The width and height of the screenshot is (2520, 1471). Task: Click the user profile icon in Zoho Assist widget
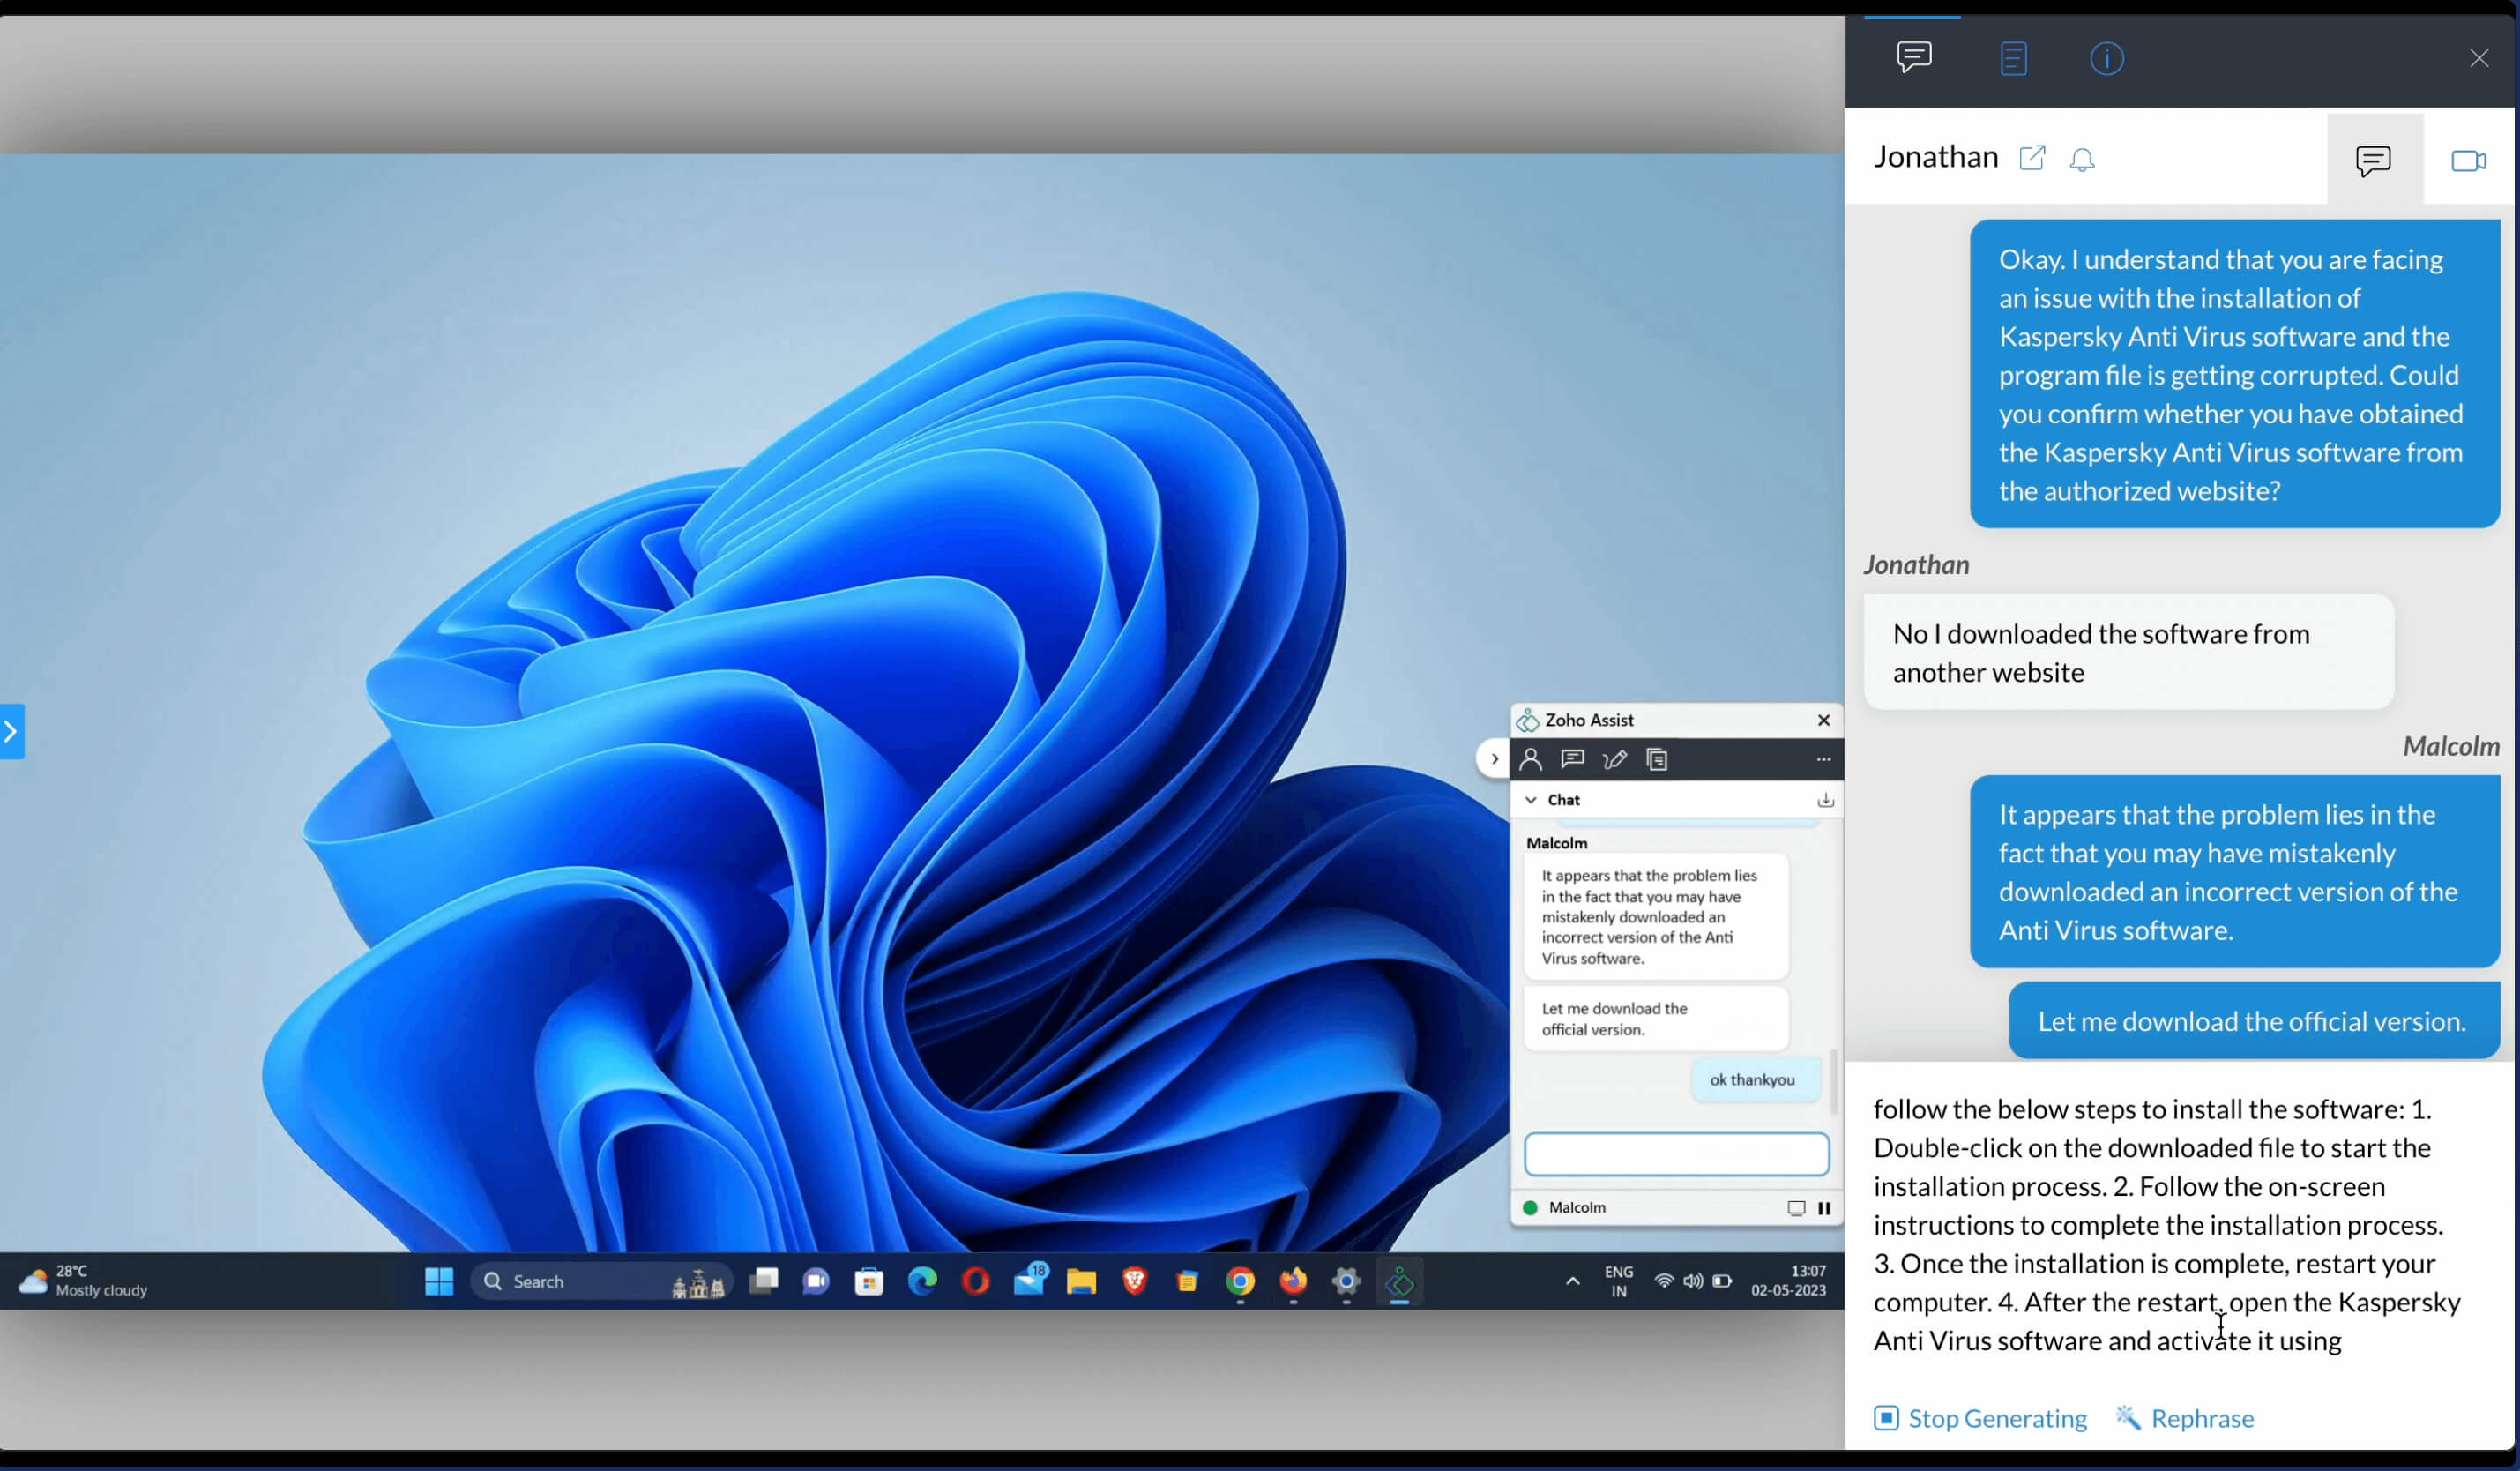click(1530, 759)
